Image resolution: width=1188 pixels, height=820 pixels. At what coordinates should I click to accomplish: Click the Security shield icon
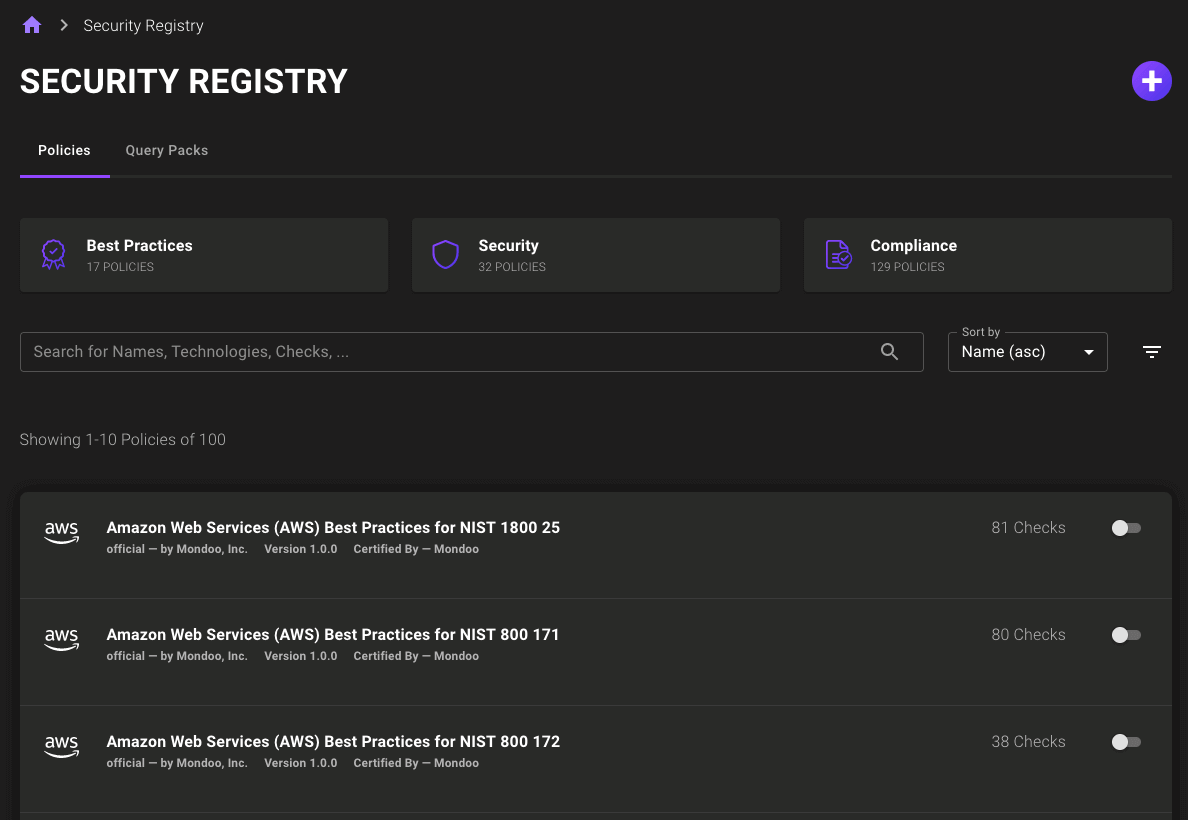click(445, 254)
